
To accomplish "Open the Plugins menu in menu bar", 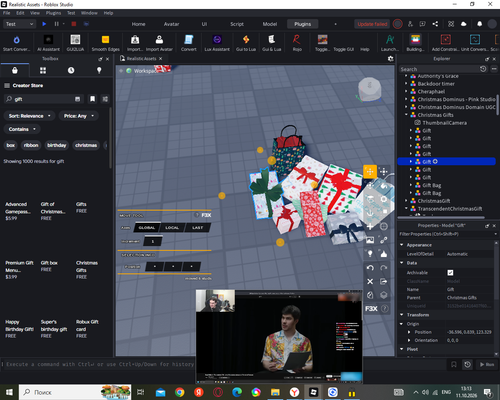I will point(53,13).
